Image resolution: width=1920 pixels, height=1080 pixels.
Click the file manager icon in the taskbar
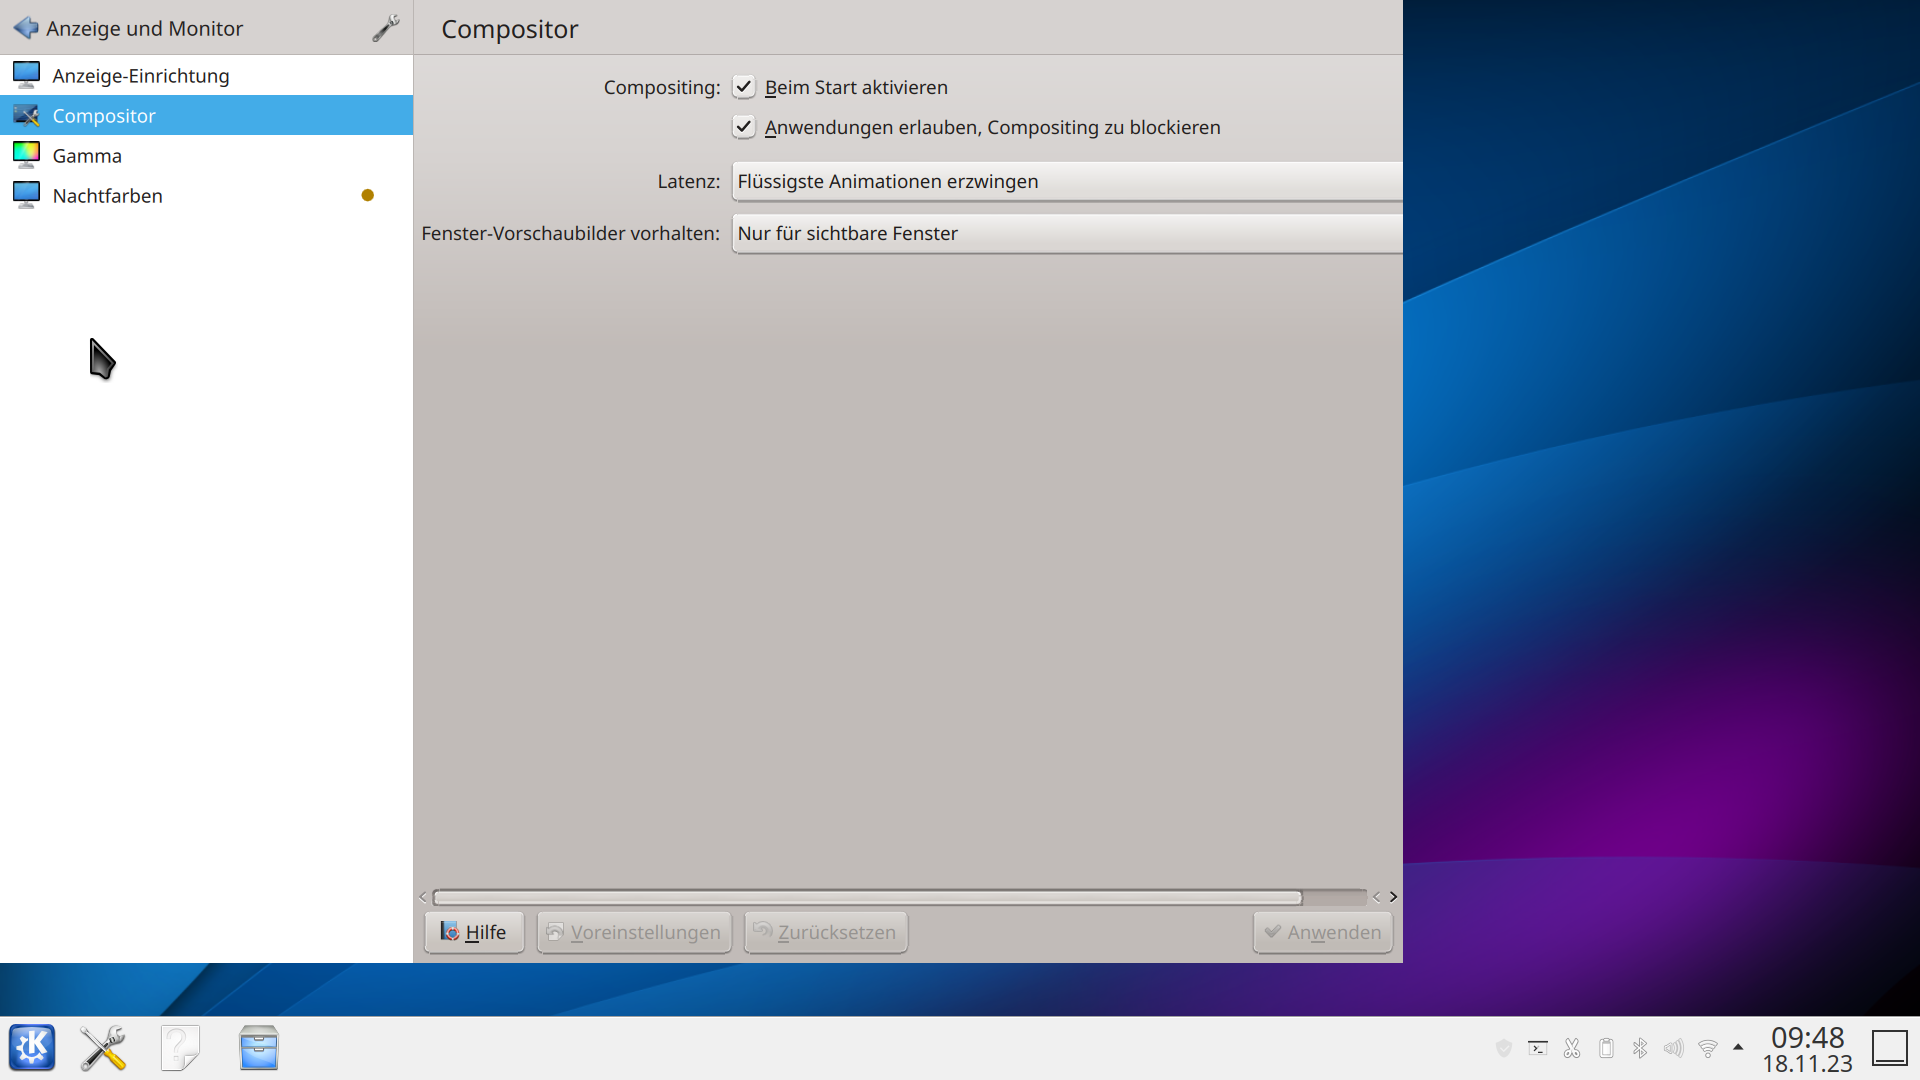pos(258,1047)
